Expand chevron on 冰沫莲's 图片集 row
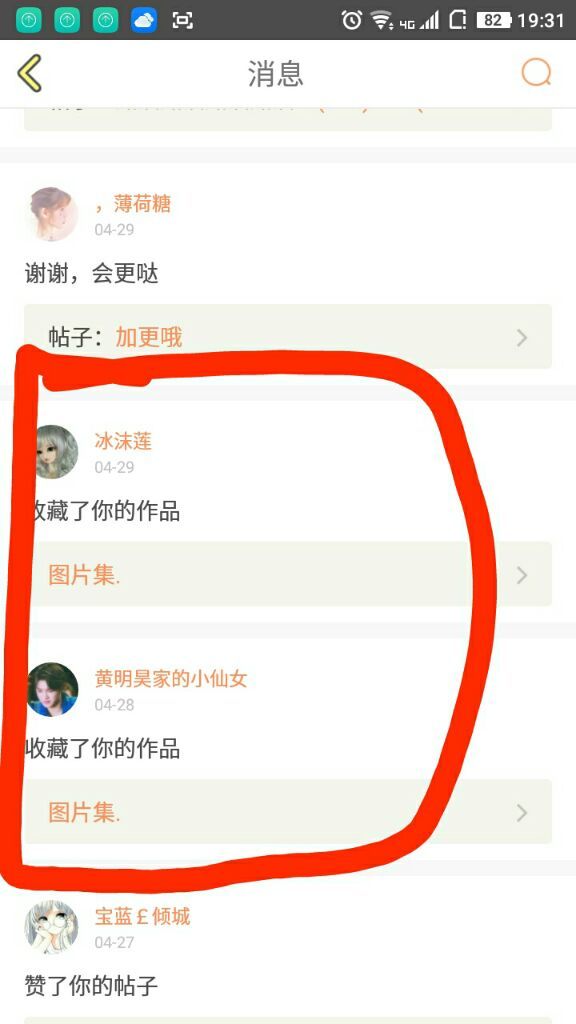Viewport: 576px width, 1024px height. 522,575
